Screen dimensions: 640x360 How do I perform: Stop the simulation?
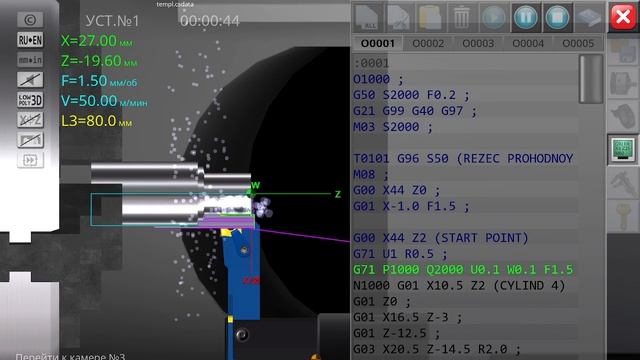557,18
